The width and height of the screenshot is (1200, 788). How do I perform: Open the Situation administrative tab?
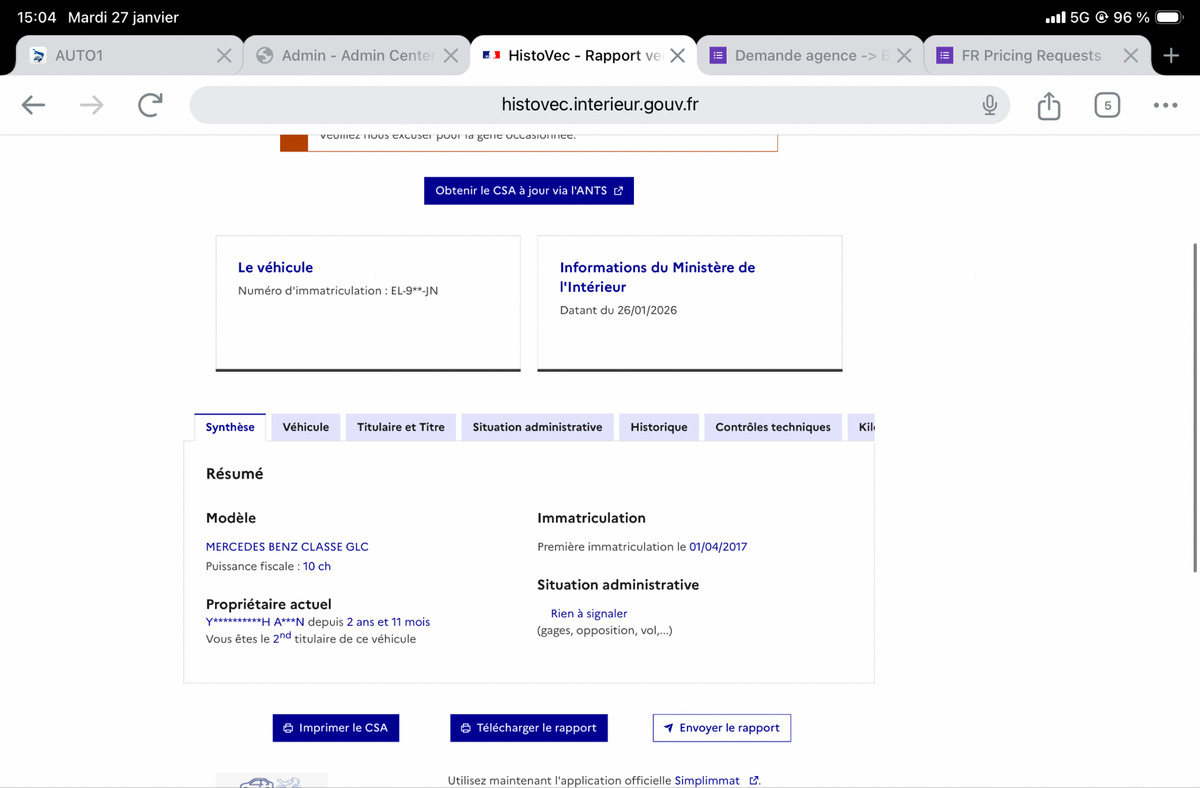coord(537,427)
